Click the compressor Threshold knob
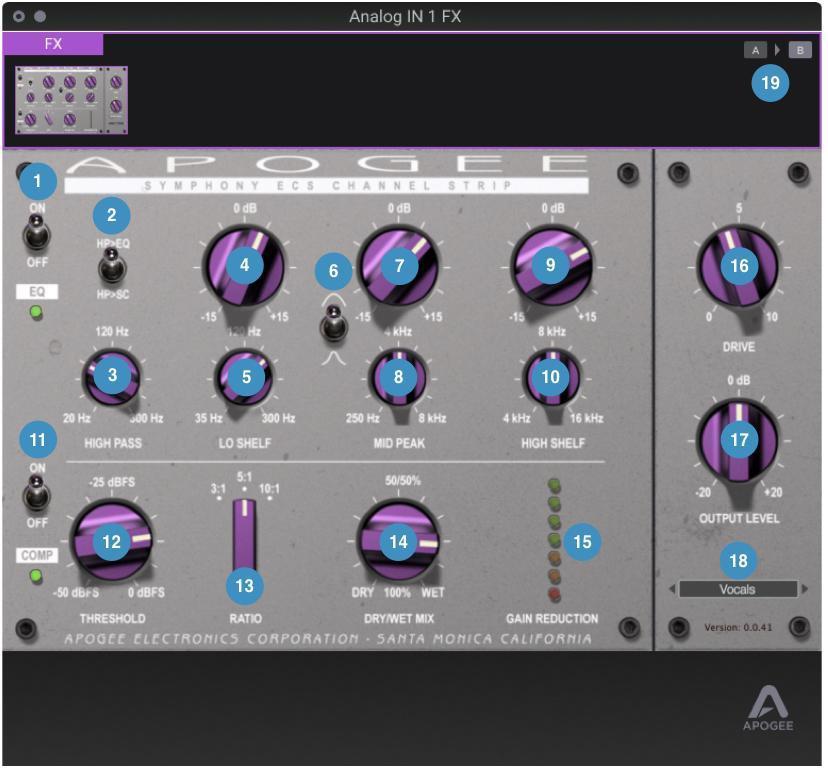The width and height of the screenshot is (828, 768). click(x=111, y=541)
